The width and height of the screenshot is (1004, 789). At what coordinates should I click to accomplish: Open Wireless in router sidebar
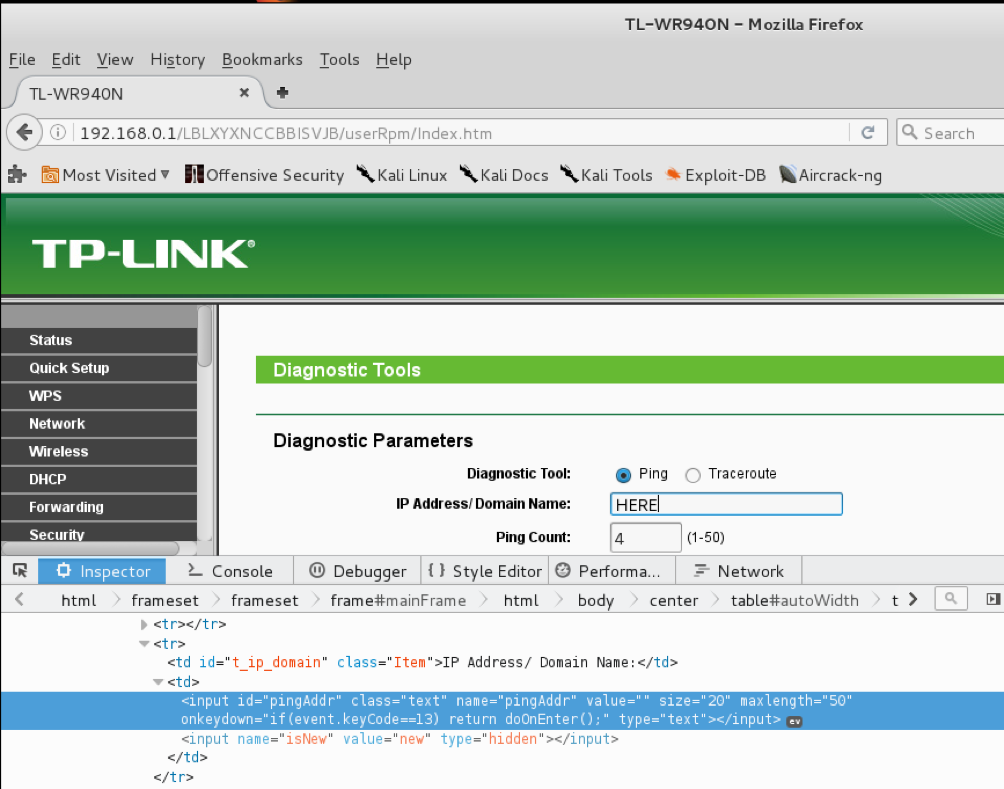pos(99,451)
